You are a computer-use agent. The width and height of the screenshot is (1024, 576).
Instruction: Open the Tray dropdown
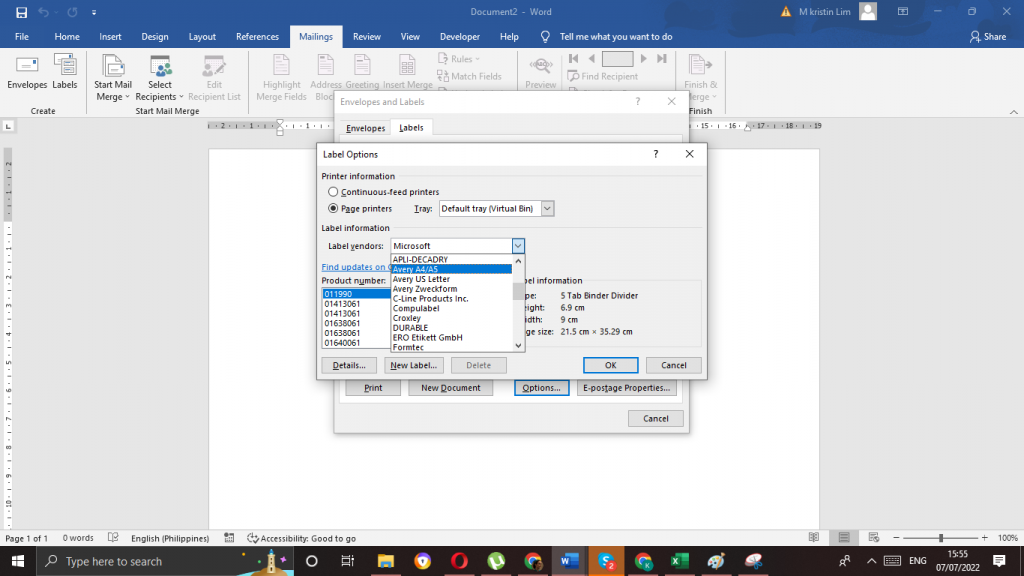pos(547,208)
